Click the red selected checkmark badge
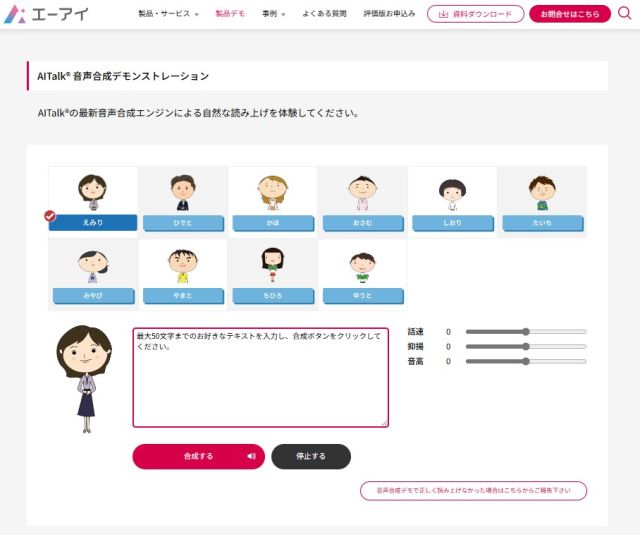The image size is (640, 535). tap(50, 216)
